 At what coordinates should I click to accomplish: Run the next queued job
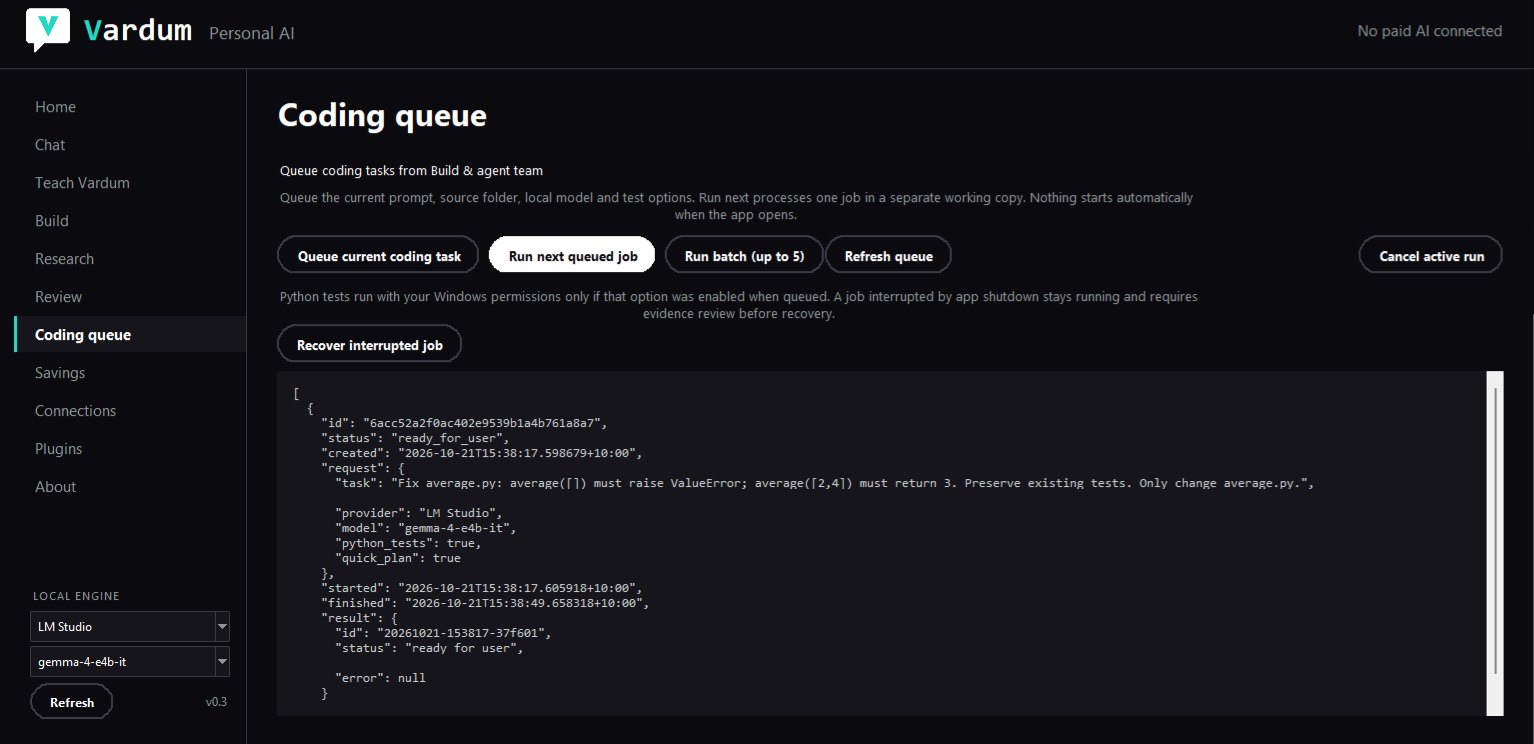point(573,256)
